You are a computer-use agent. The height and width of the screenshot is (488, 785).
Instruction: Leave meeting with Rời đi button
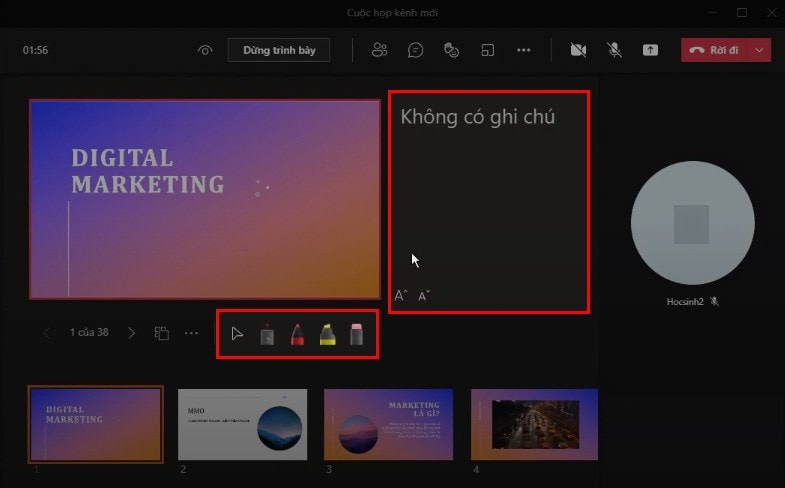(x=714, y=50)
